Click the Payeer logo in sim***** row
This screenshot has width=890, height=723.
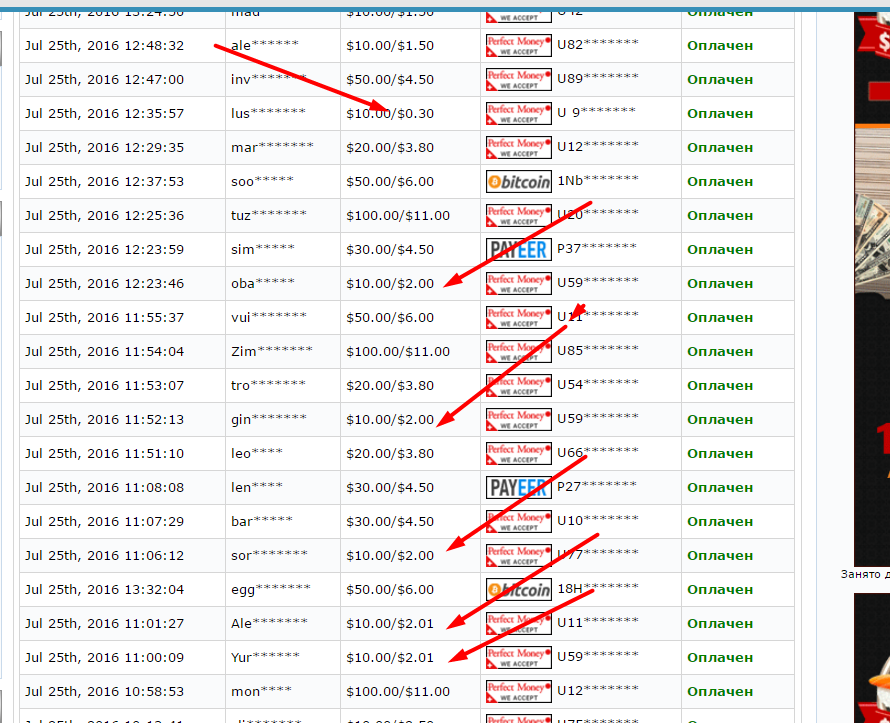(518, 249)
